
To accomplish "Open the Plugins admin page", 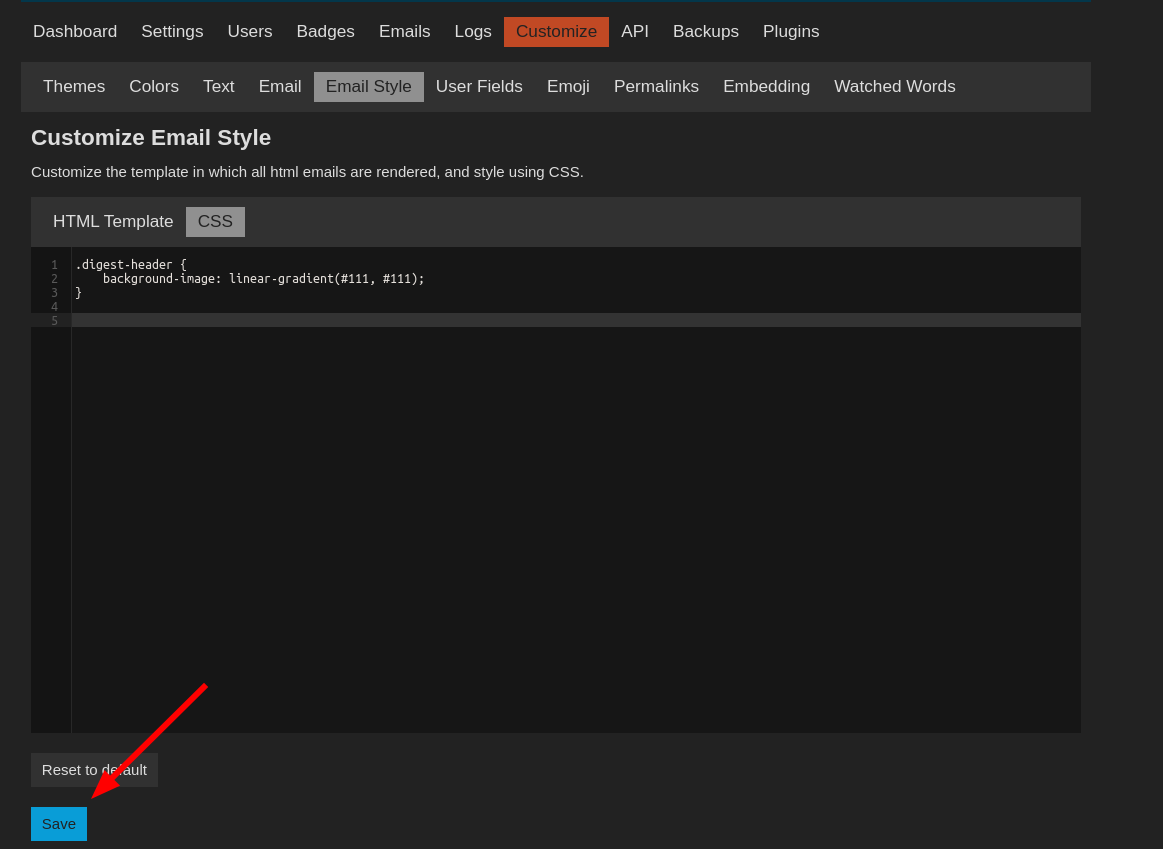I will 791,32.
